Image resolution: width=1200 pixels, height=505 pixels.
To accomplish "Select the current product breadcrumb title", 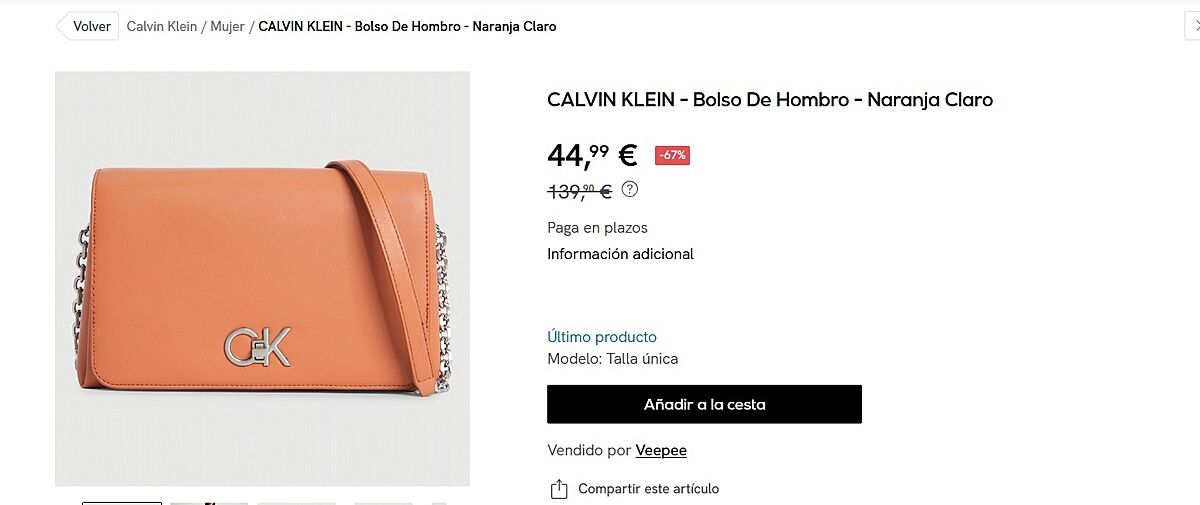I will 407,27.
